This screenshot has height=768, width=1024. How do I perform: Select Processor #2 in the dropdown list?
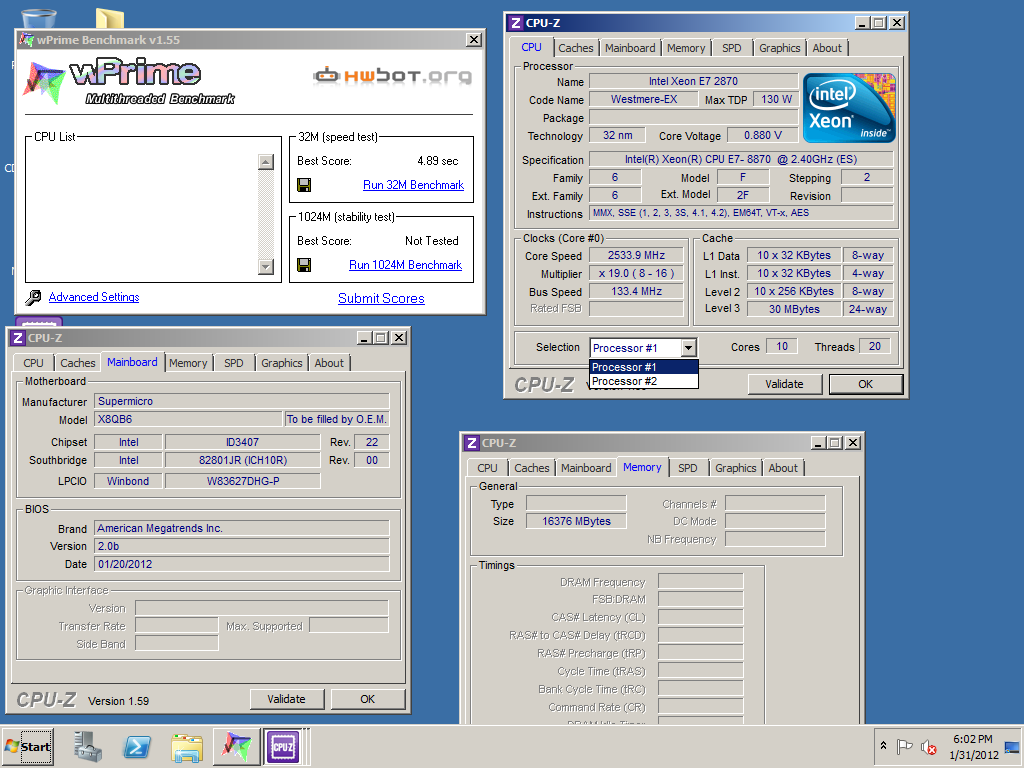tap(644, 381)
